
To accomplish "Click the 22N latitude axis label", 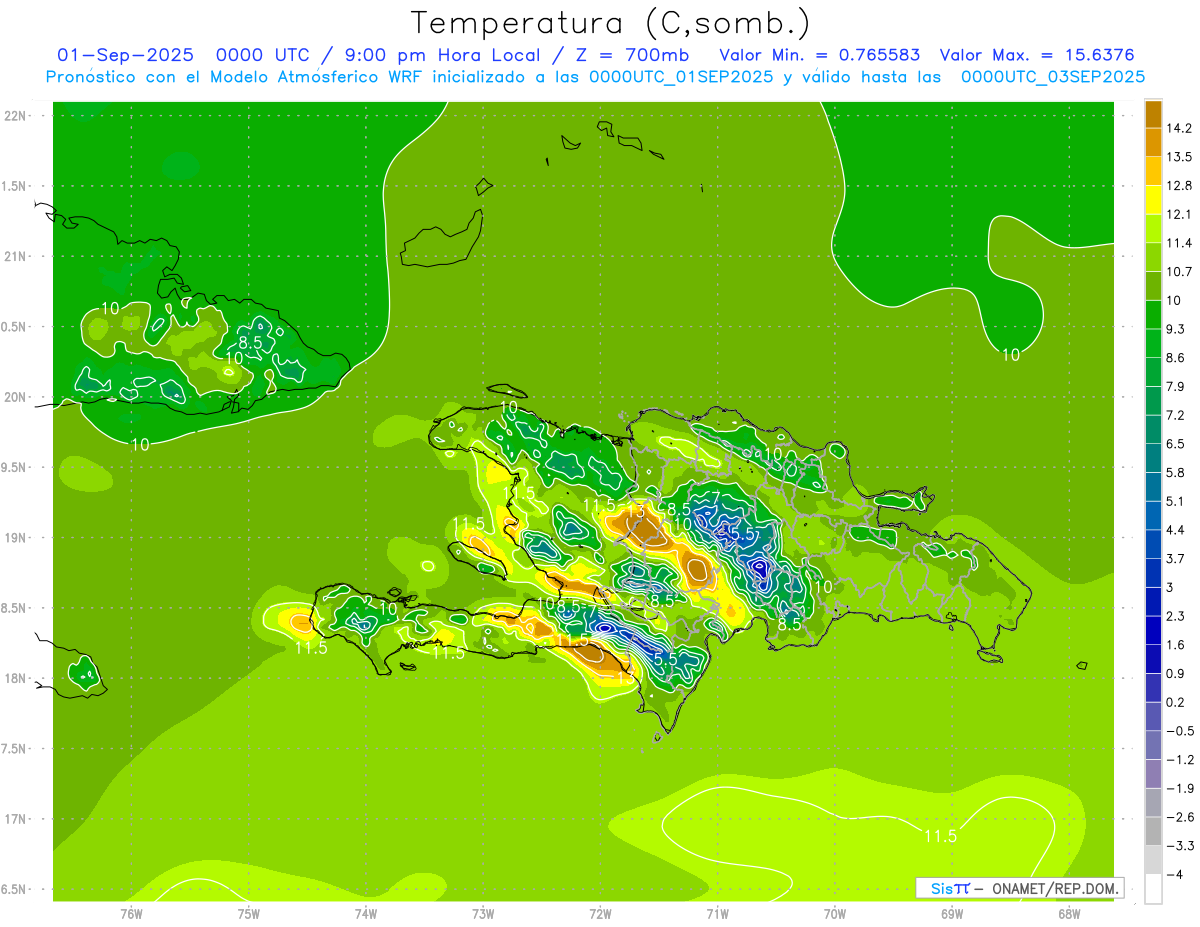I will pos(16,116).
